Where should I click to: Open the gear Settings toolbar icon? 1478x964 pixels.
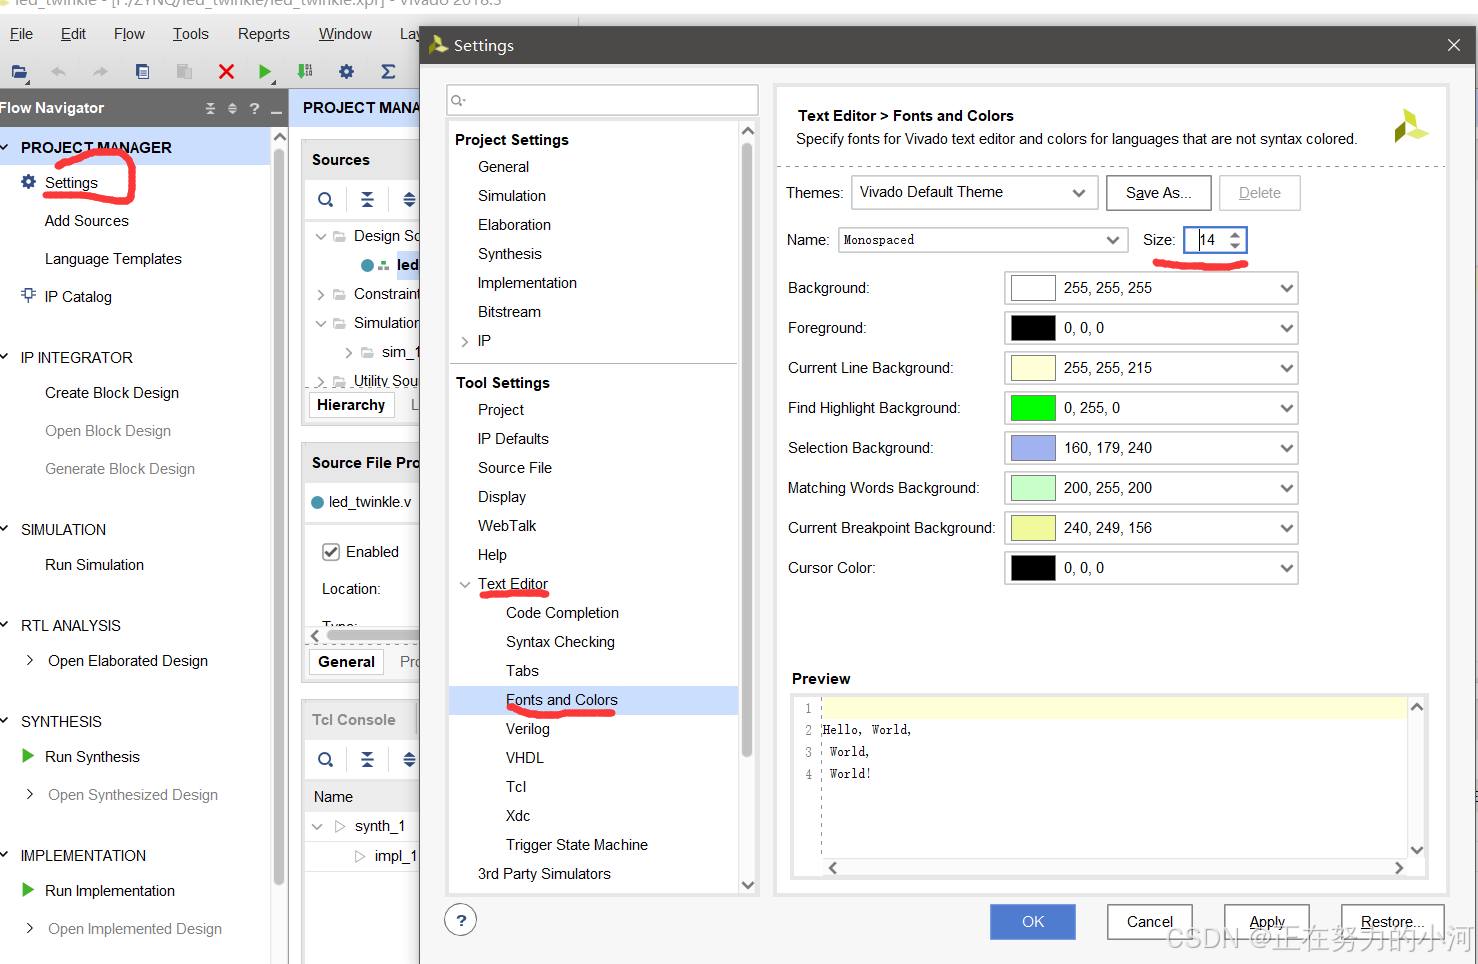click(346, 71)
